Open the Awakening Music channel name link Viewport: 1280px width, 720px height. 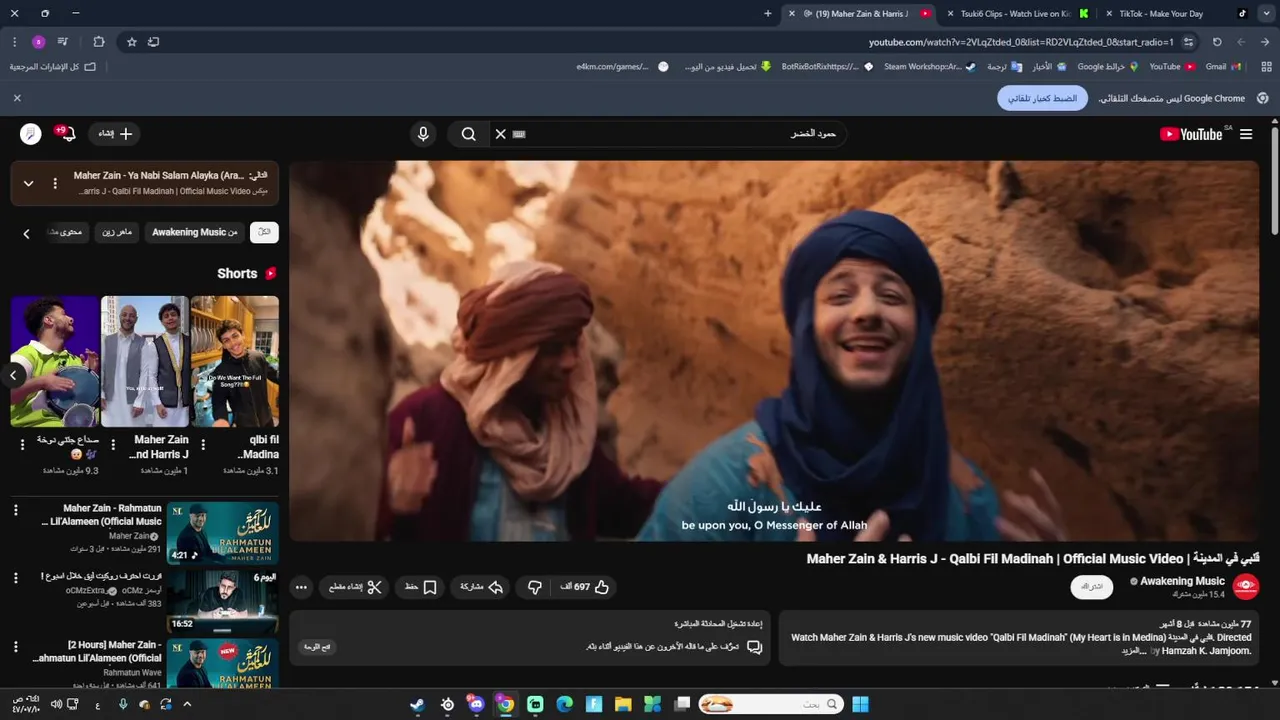pyautogui.click(x=1183, y=581)
